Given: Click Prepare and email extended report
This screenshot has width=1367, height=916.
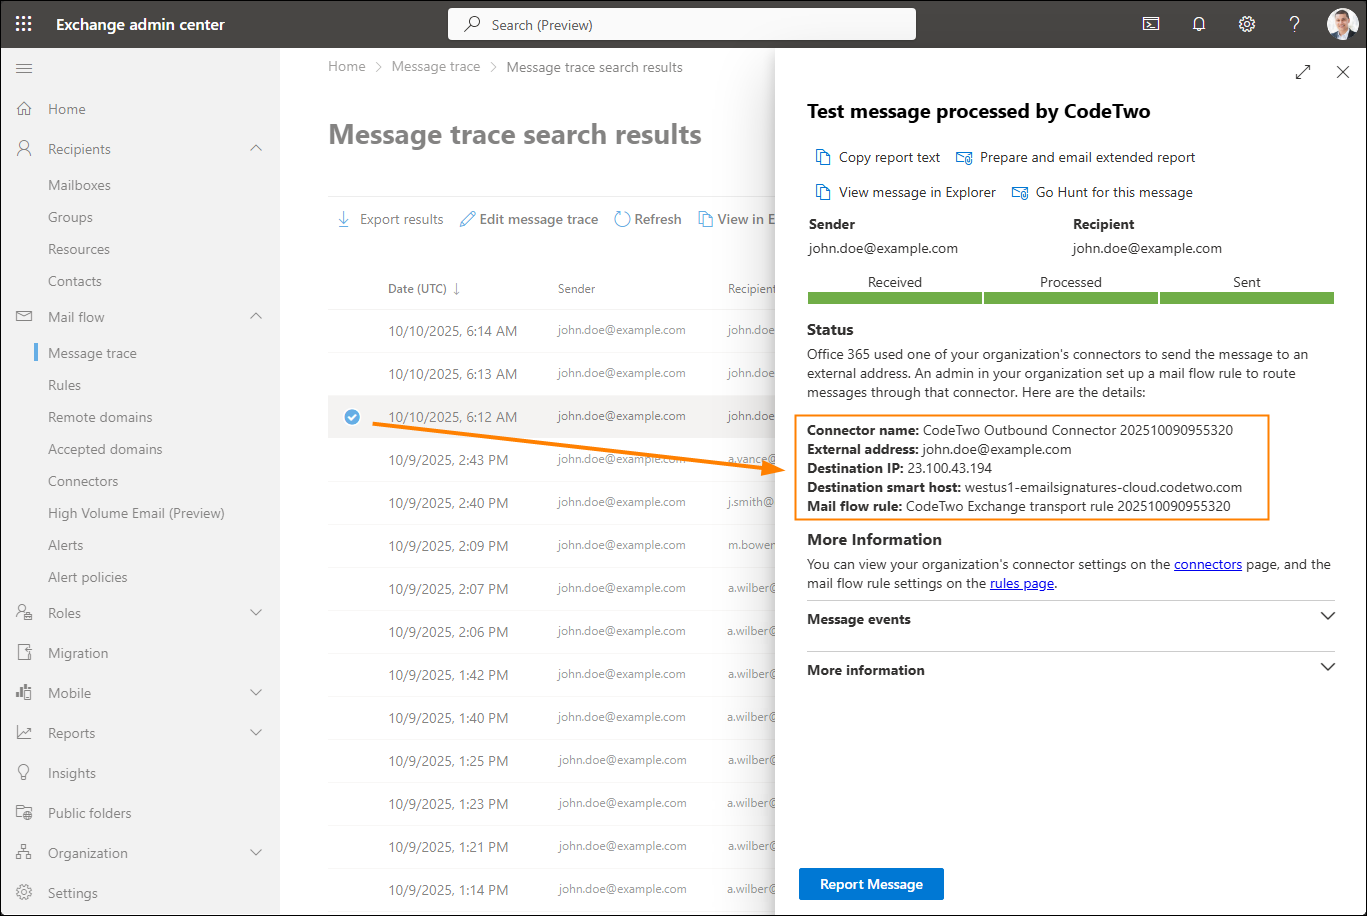Looking at the screenshot, I should [1076, 157].
